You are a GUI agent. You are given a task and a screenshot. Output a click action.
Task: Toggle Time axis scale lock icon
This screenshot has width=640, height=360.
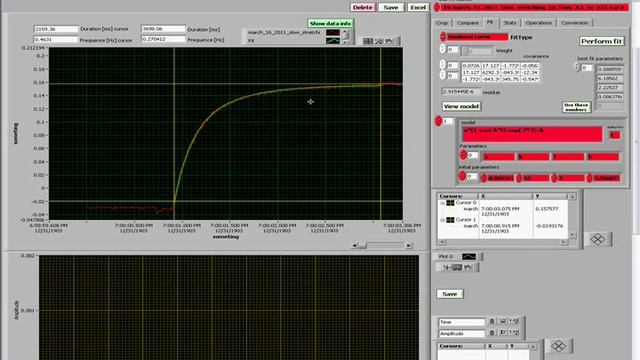492,322
